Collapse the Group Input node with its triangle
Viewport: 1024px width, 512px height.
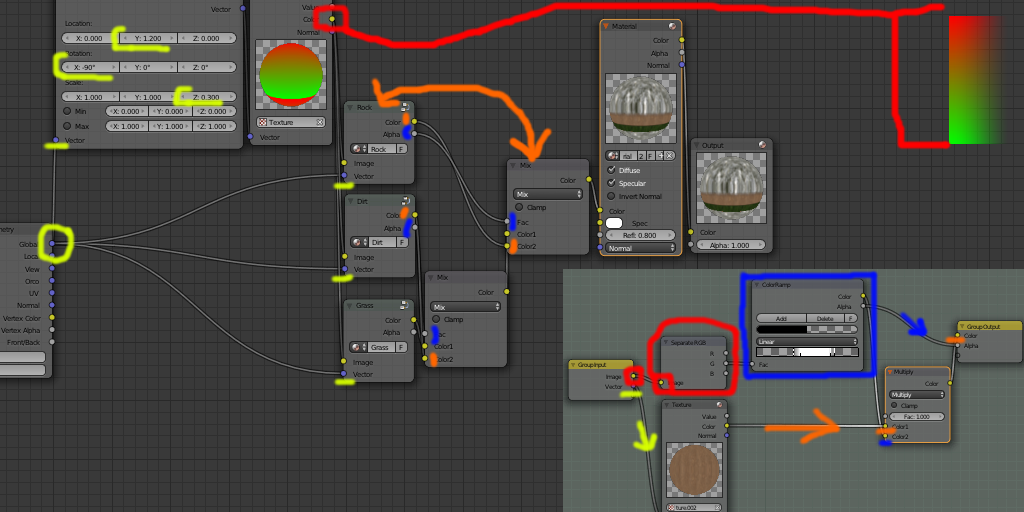(x=573, y=365)
